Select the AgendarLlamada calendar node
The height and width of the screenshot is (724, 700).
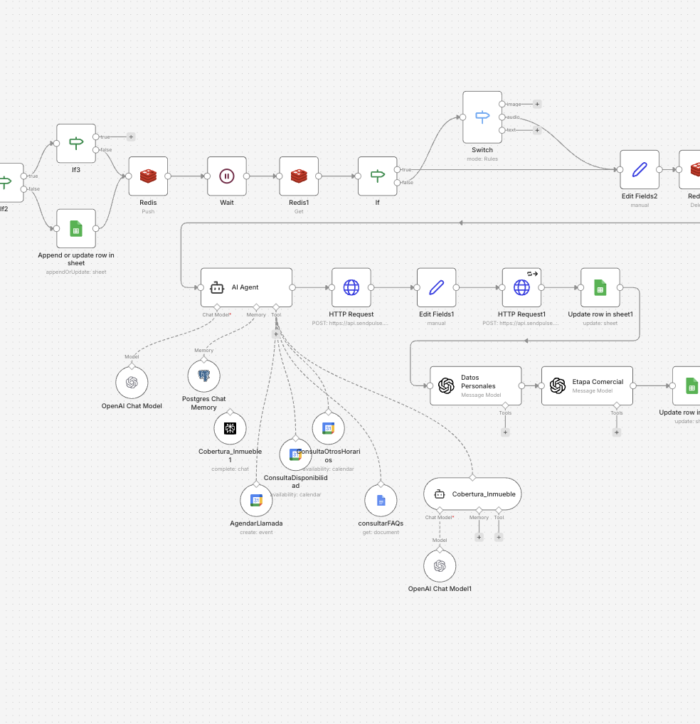point(256,501)
